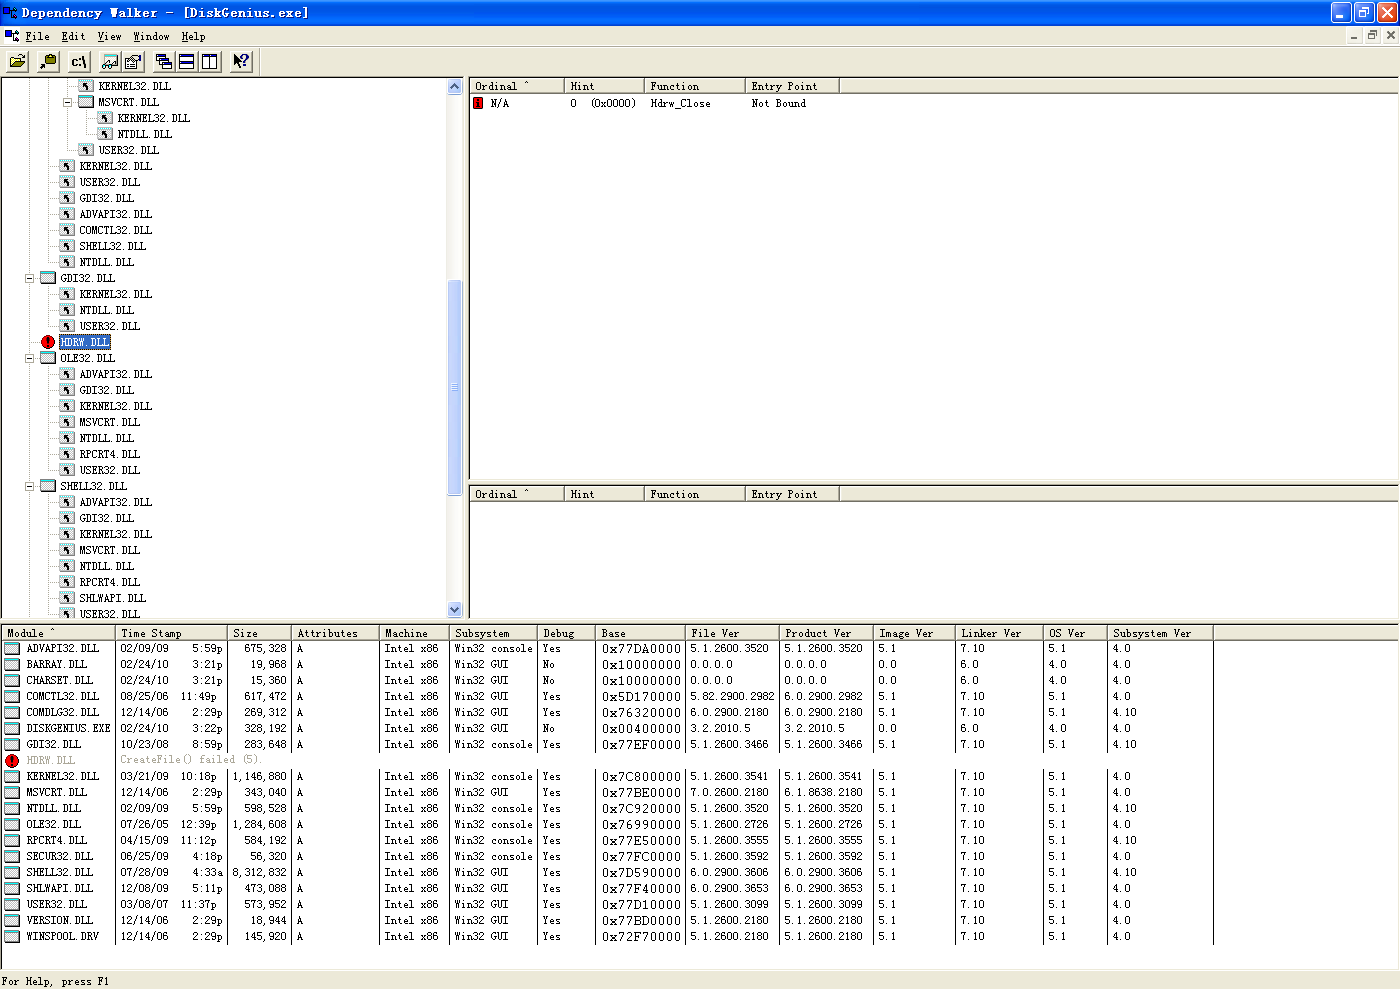Sort module list by Subsystem column
1400x989 pixels.
click(x=494, y=633)
